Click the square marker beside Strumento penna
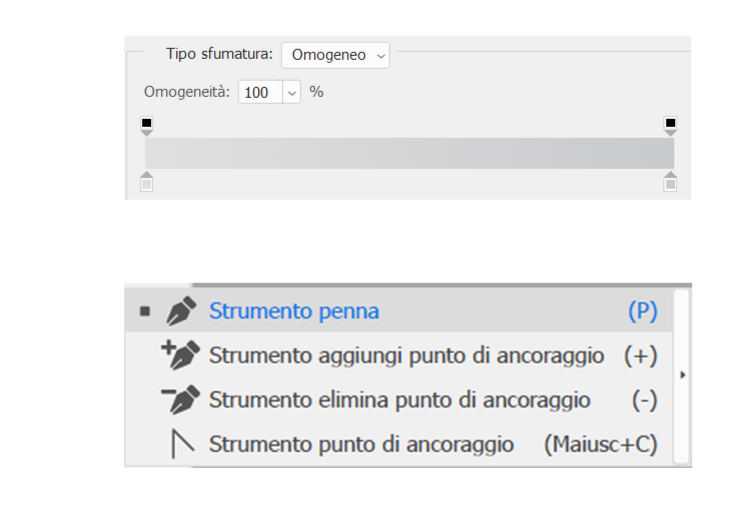The width and height of the screenshot is (754, 505). 145,311
